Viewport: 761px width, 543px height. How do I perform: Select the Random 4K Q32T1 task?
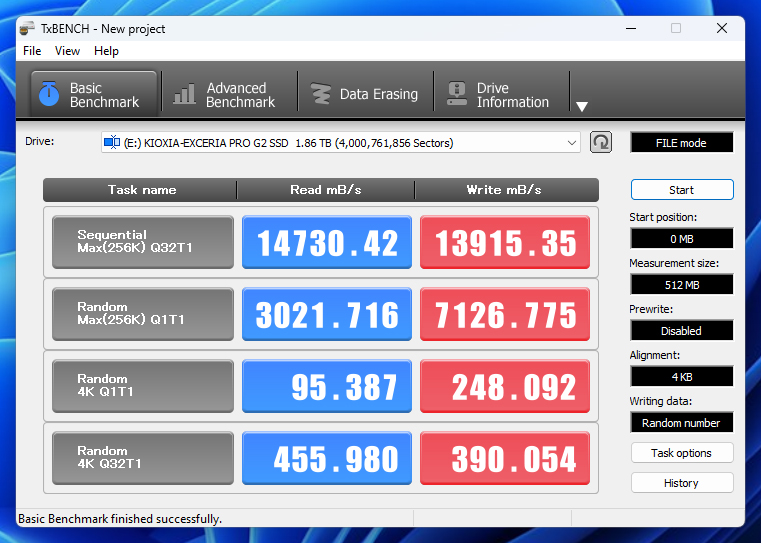coord(143,458)
